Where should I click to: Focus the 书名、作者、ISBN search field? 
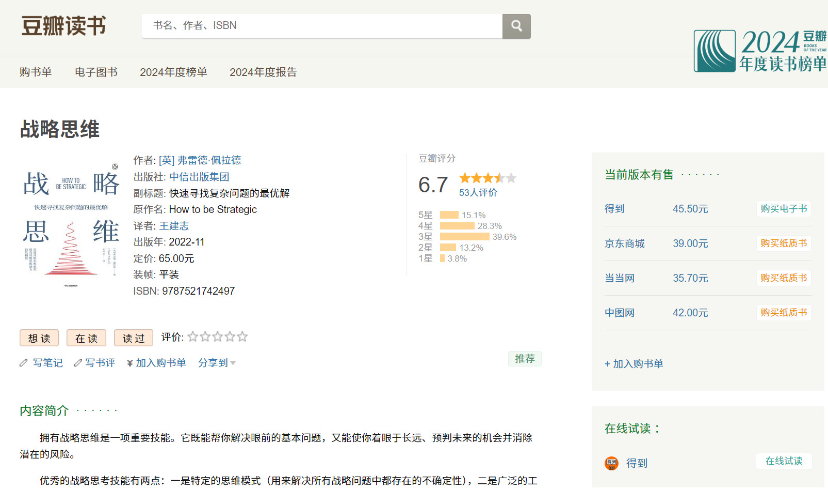point(322,26)
